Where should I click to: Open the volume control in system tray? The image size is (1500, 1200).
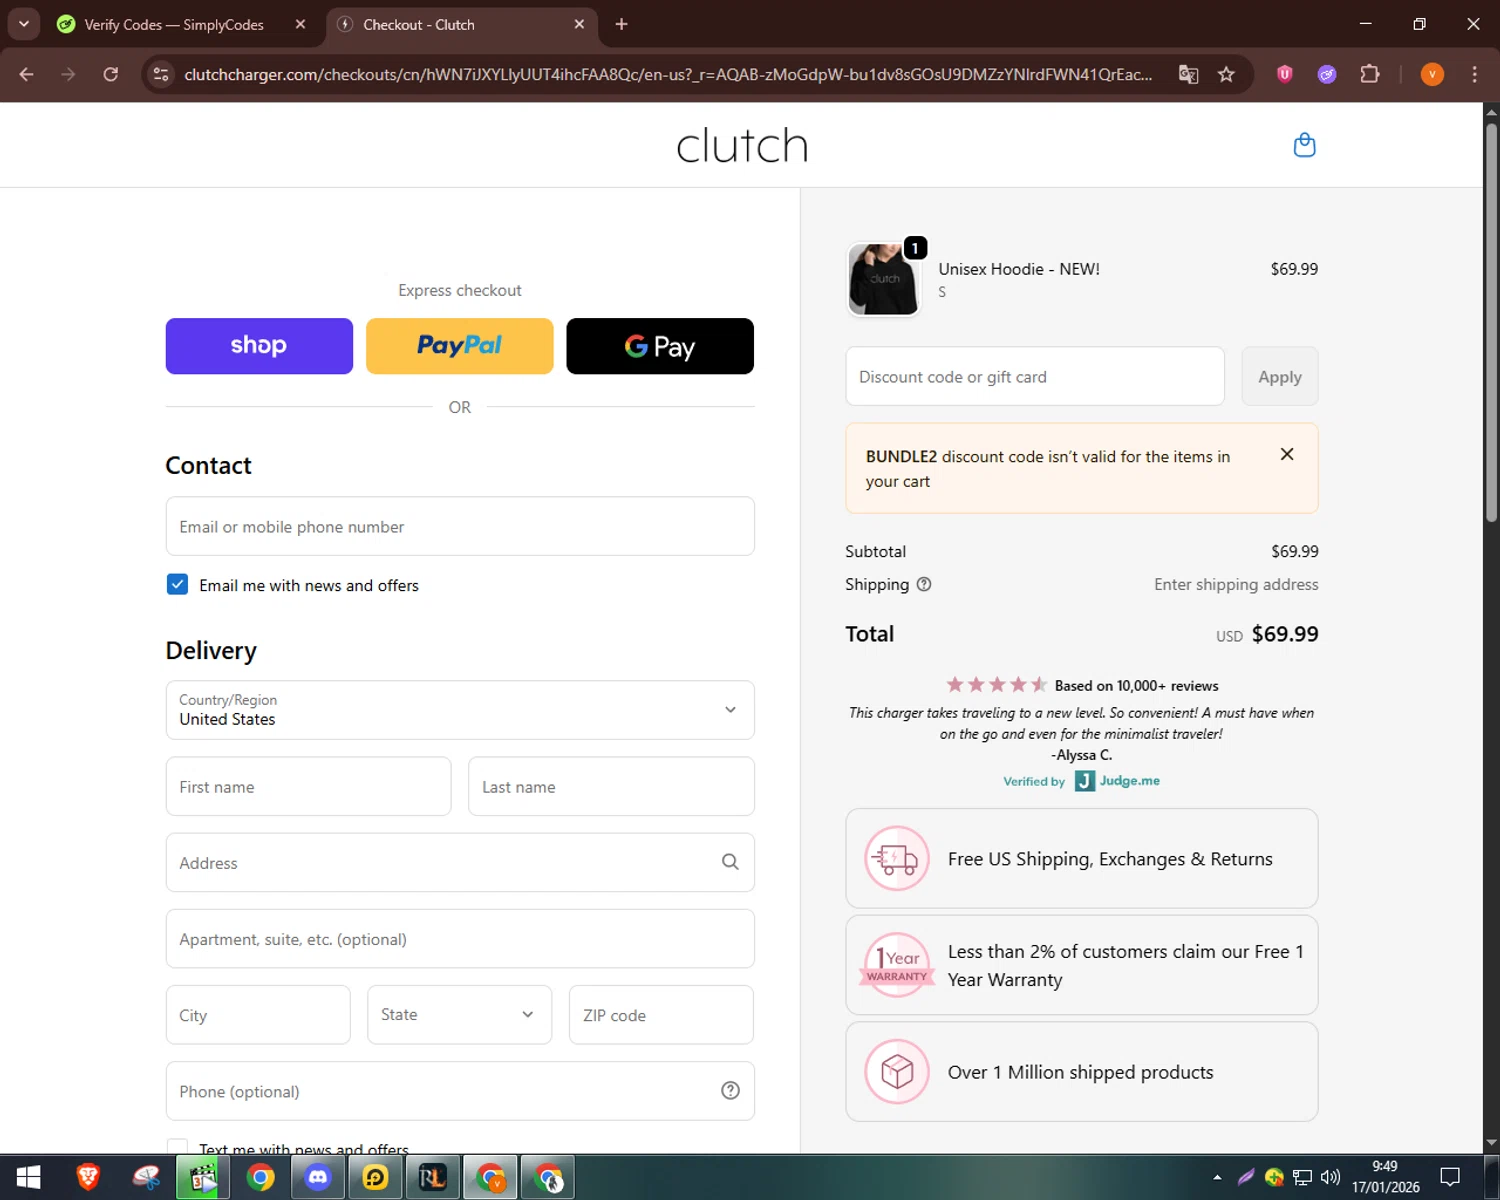click(1330, 1177)
